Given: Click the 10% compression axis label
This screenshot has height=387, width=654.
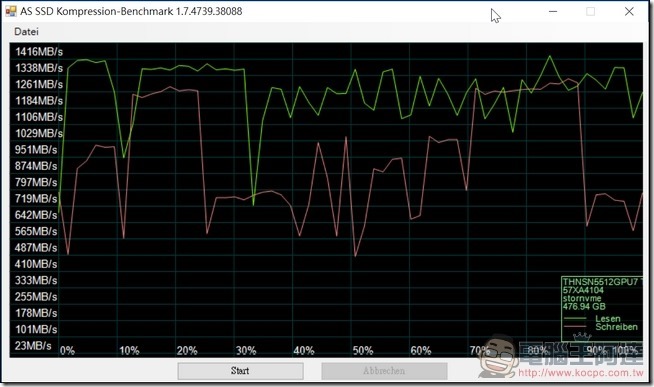Looking at the screenshot, I should (x=129, y=350).
